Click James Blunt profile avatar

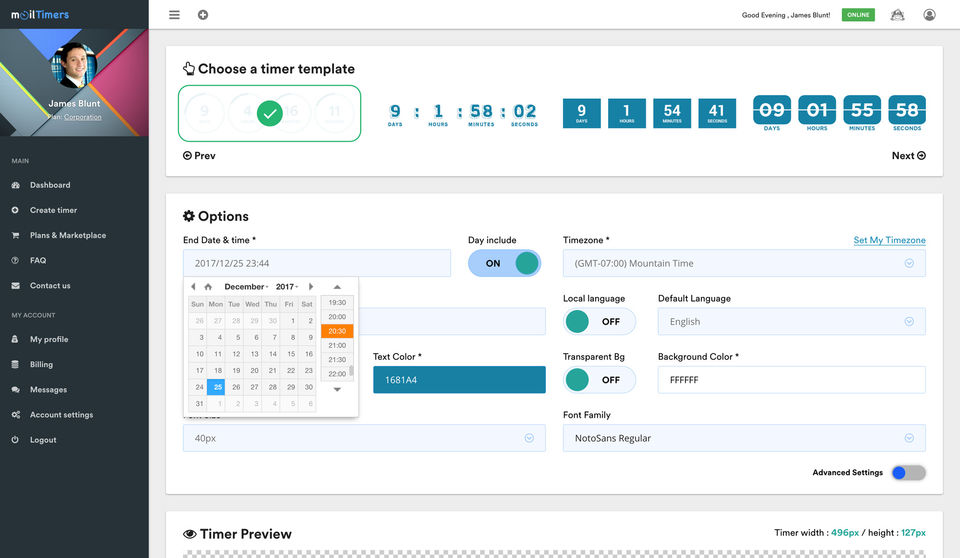click(x=74, y=65)
